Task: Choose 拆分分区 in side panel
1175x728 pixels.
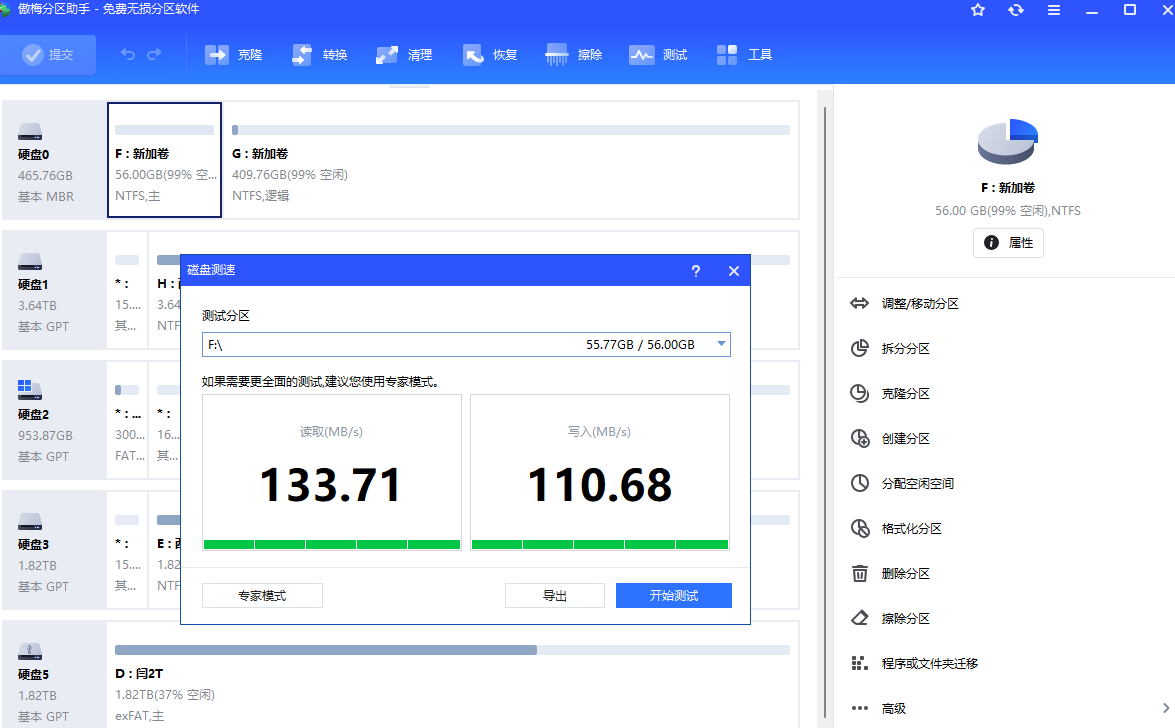Action: [x=890, y=349]
